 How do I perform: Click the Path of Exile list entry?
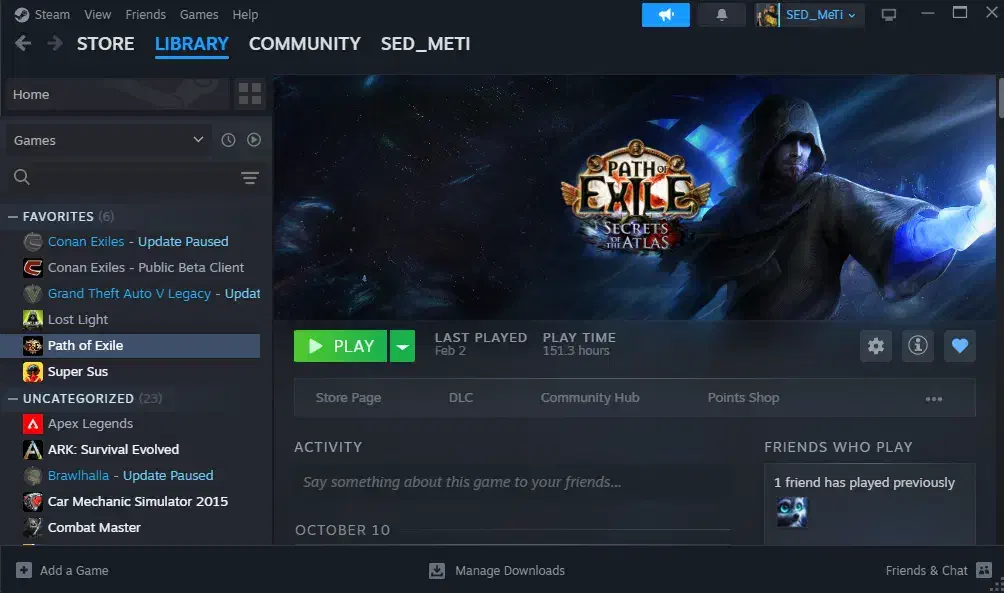point(131,346)
